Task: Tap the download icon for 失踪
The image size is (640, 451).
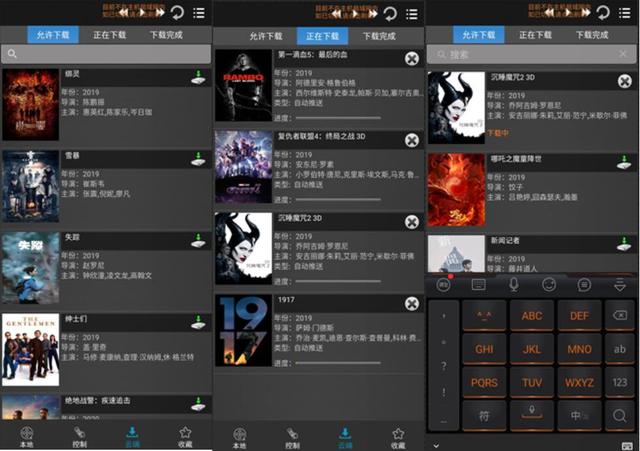Action: [198, 240]
